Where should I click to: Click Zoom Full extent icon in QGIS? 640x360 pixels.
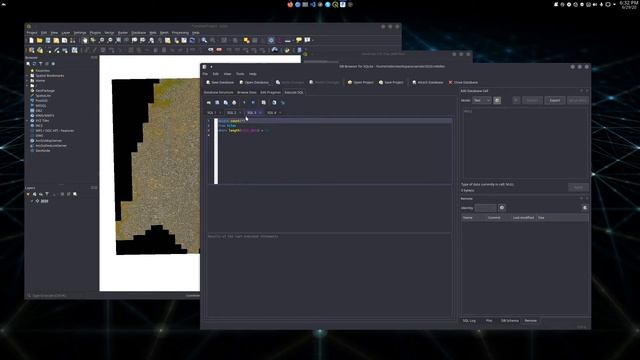118,40
